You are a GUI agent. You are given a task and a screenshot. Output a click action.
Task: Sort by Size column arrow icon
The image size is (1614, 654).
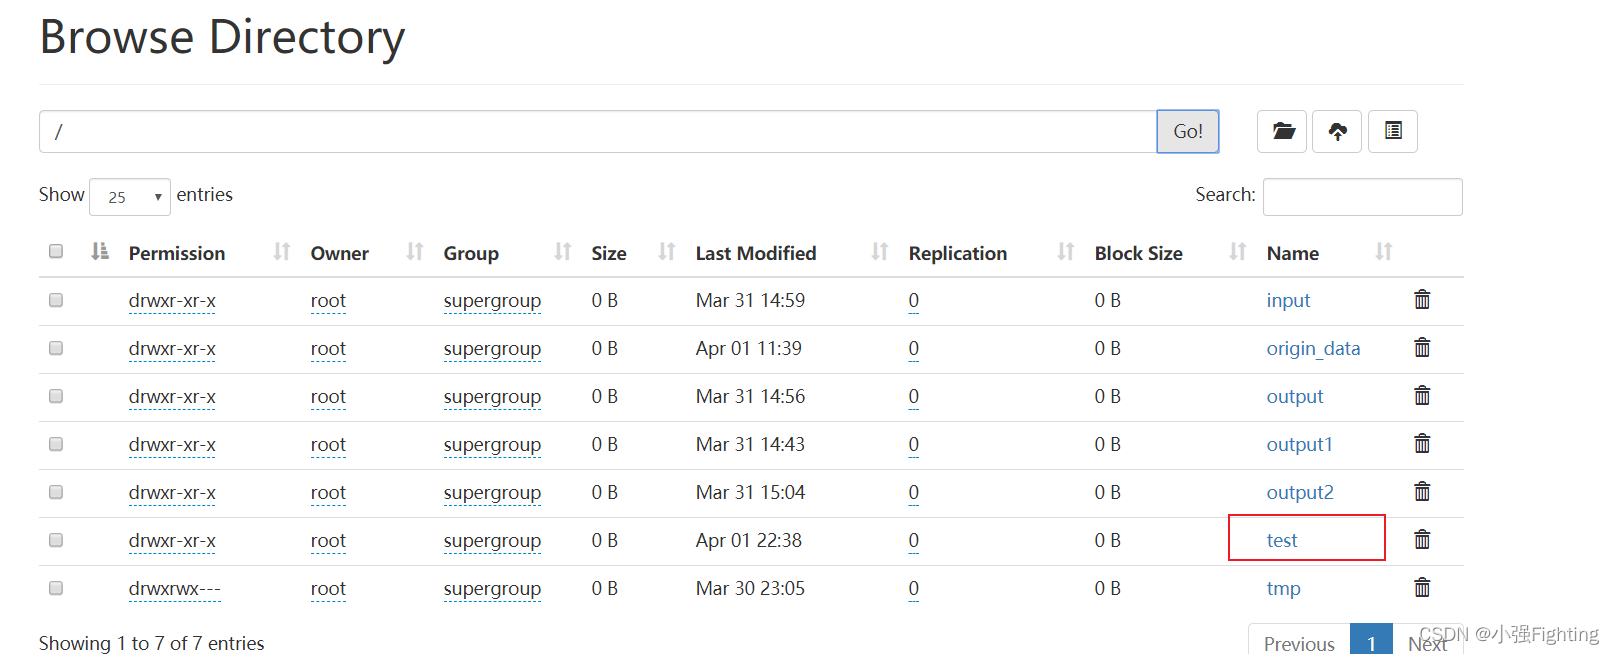point(667,251)
